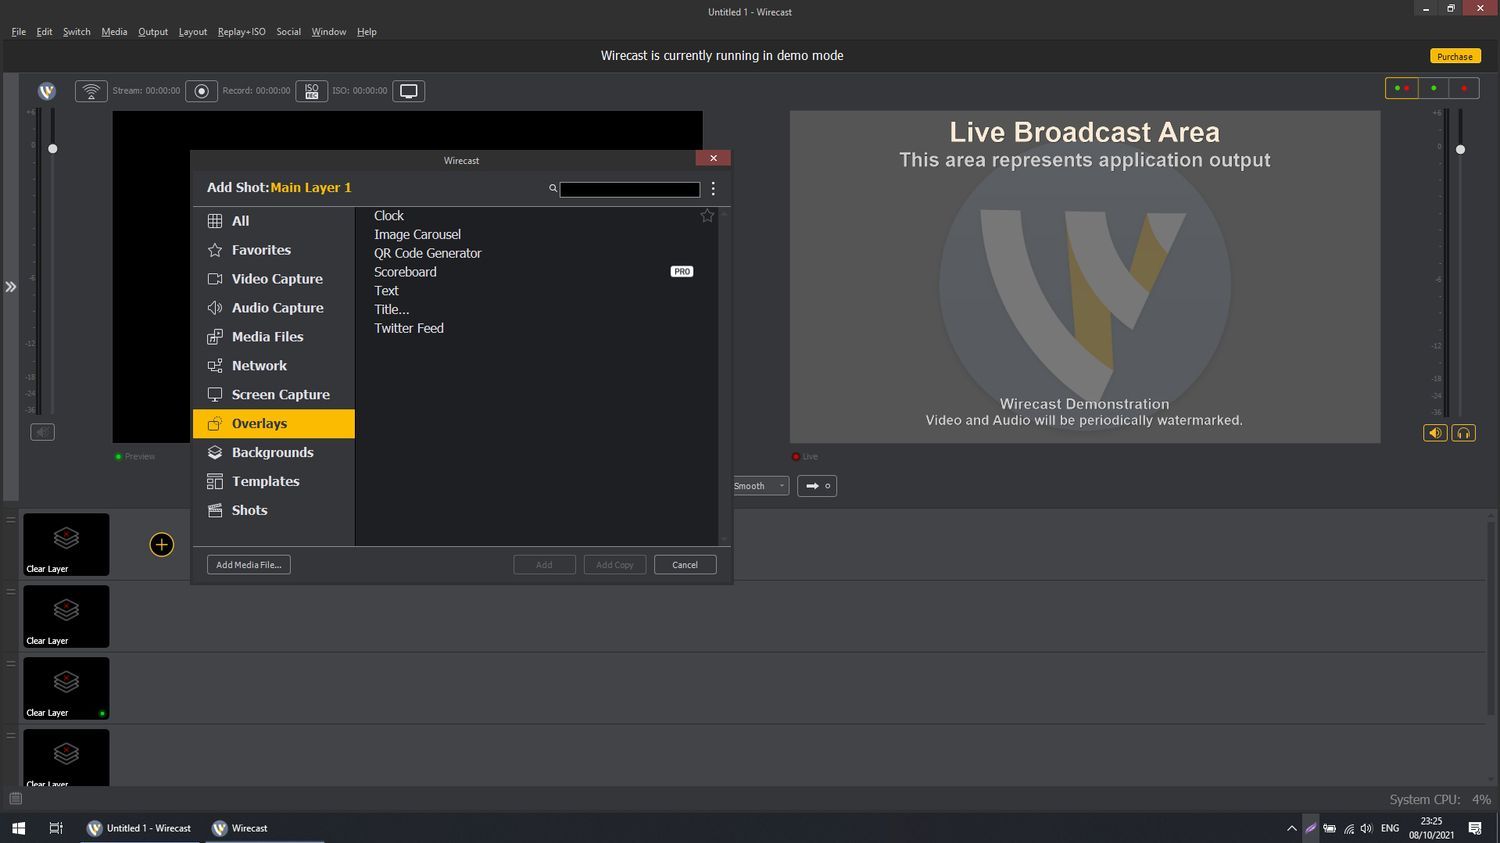Viewport: 1500px width, 843px height.
Task: Click the preview volume slider handle
Action: tap(53, 149)
